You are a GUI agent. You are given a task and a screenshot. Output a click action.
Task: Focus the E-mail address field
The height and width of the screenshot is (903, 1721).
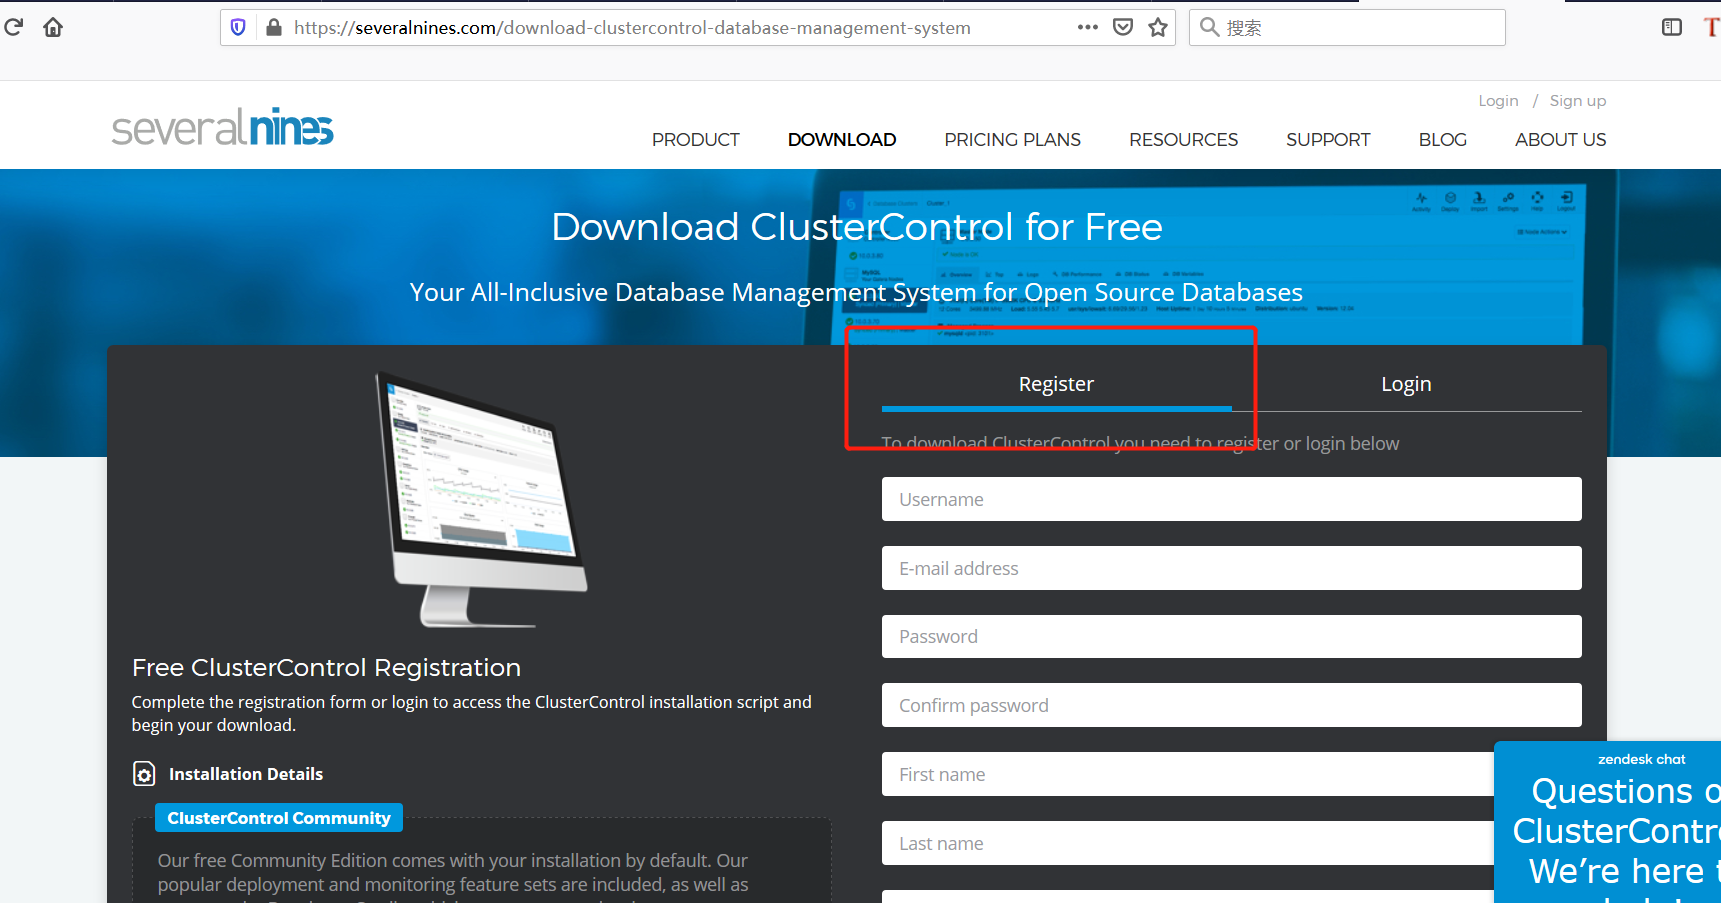click(1232, 568)
